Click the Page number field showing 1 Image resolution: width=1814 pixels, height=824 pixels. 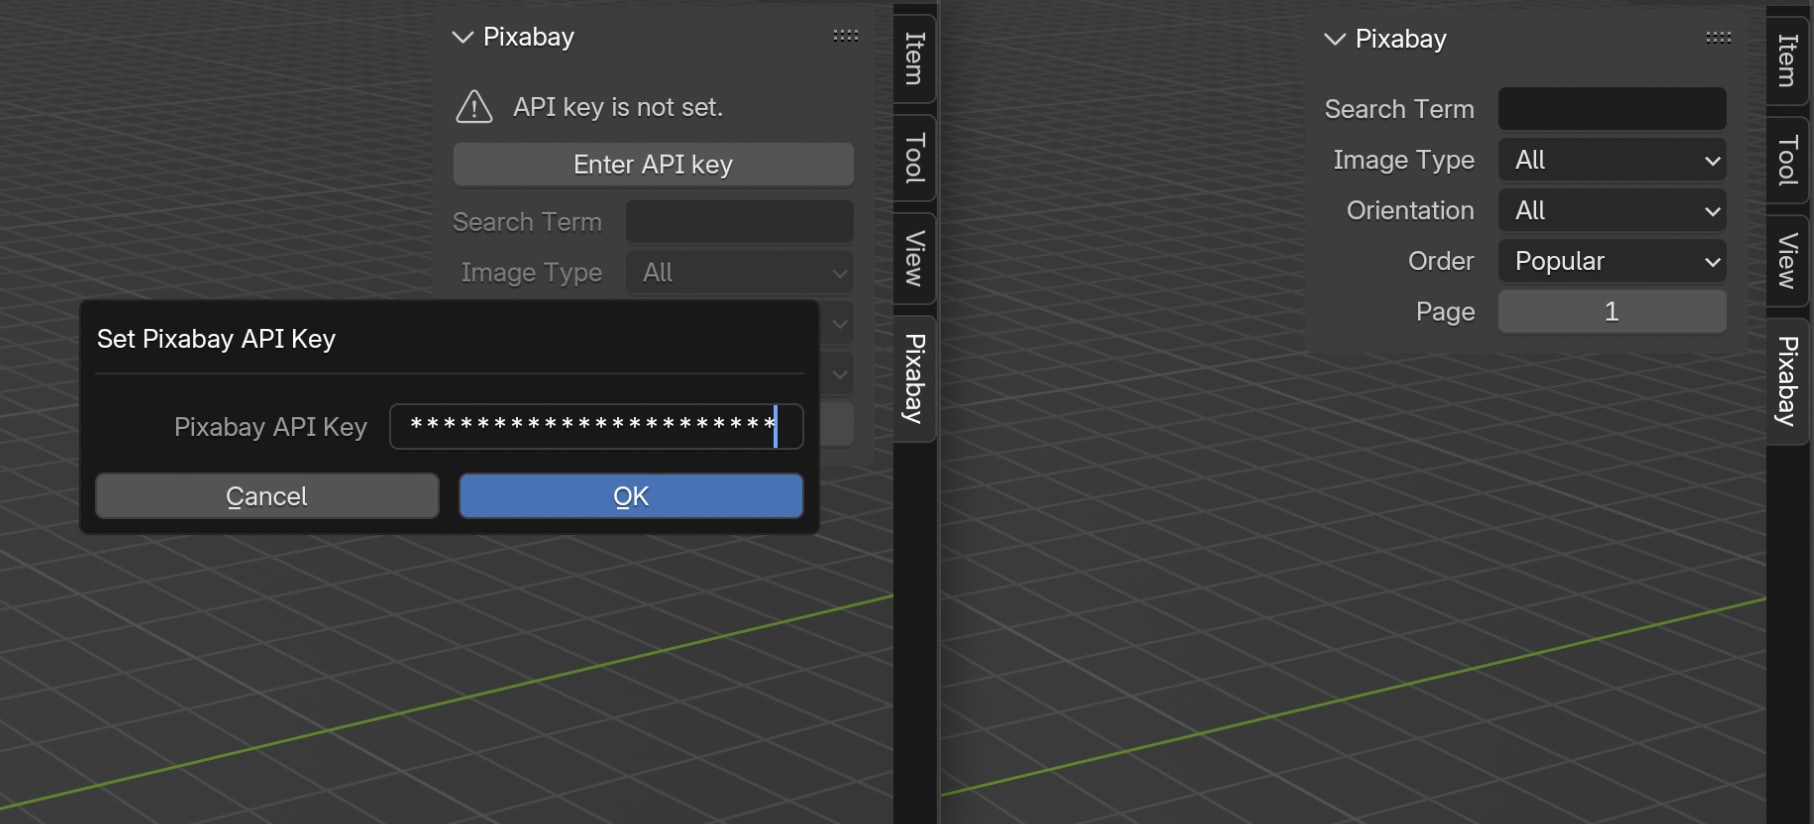1612,311
